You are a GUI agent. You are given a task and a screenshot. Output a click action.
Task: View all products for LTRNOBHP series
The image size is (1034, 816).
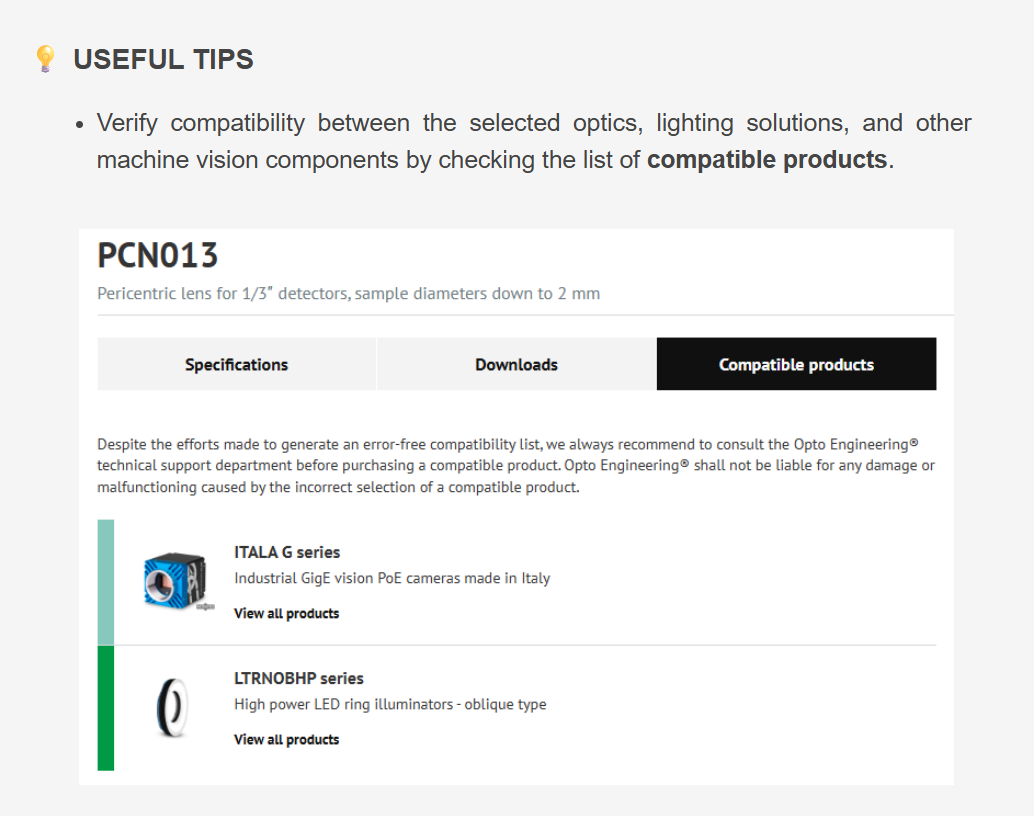286,739
